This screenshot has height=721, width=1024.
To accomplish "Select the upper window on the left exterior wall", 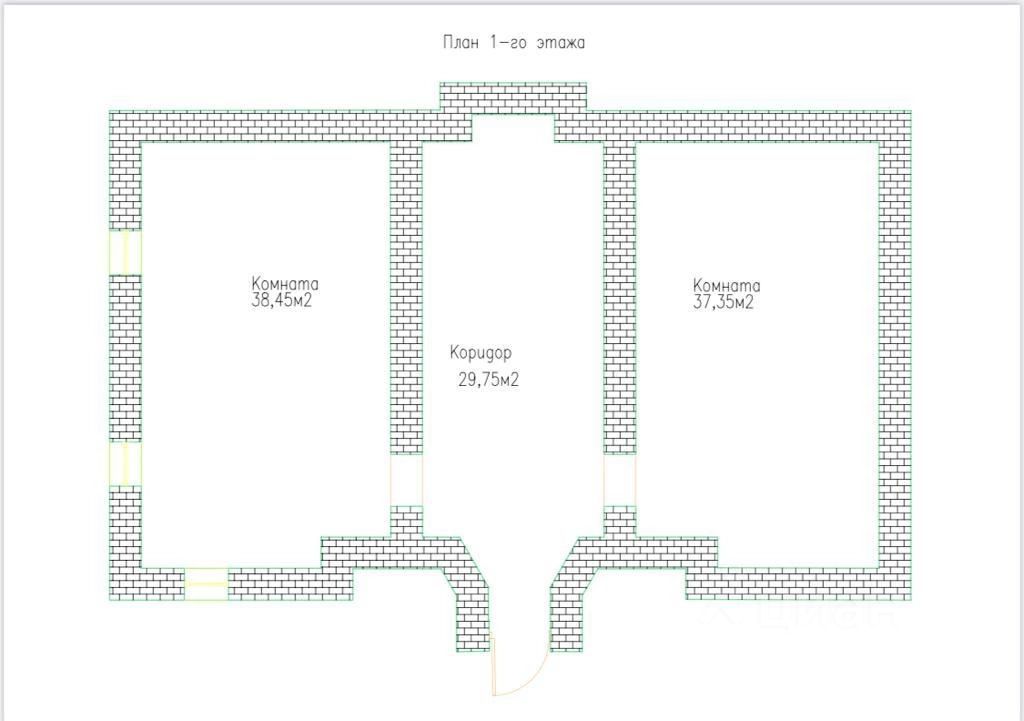I will 125,252.
